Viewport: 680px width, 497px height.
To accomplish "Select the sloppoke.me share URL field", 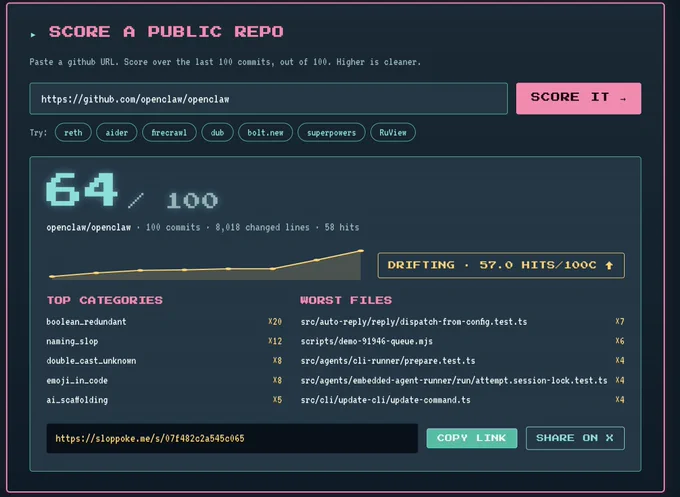I will (x=232, y=438).
